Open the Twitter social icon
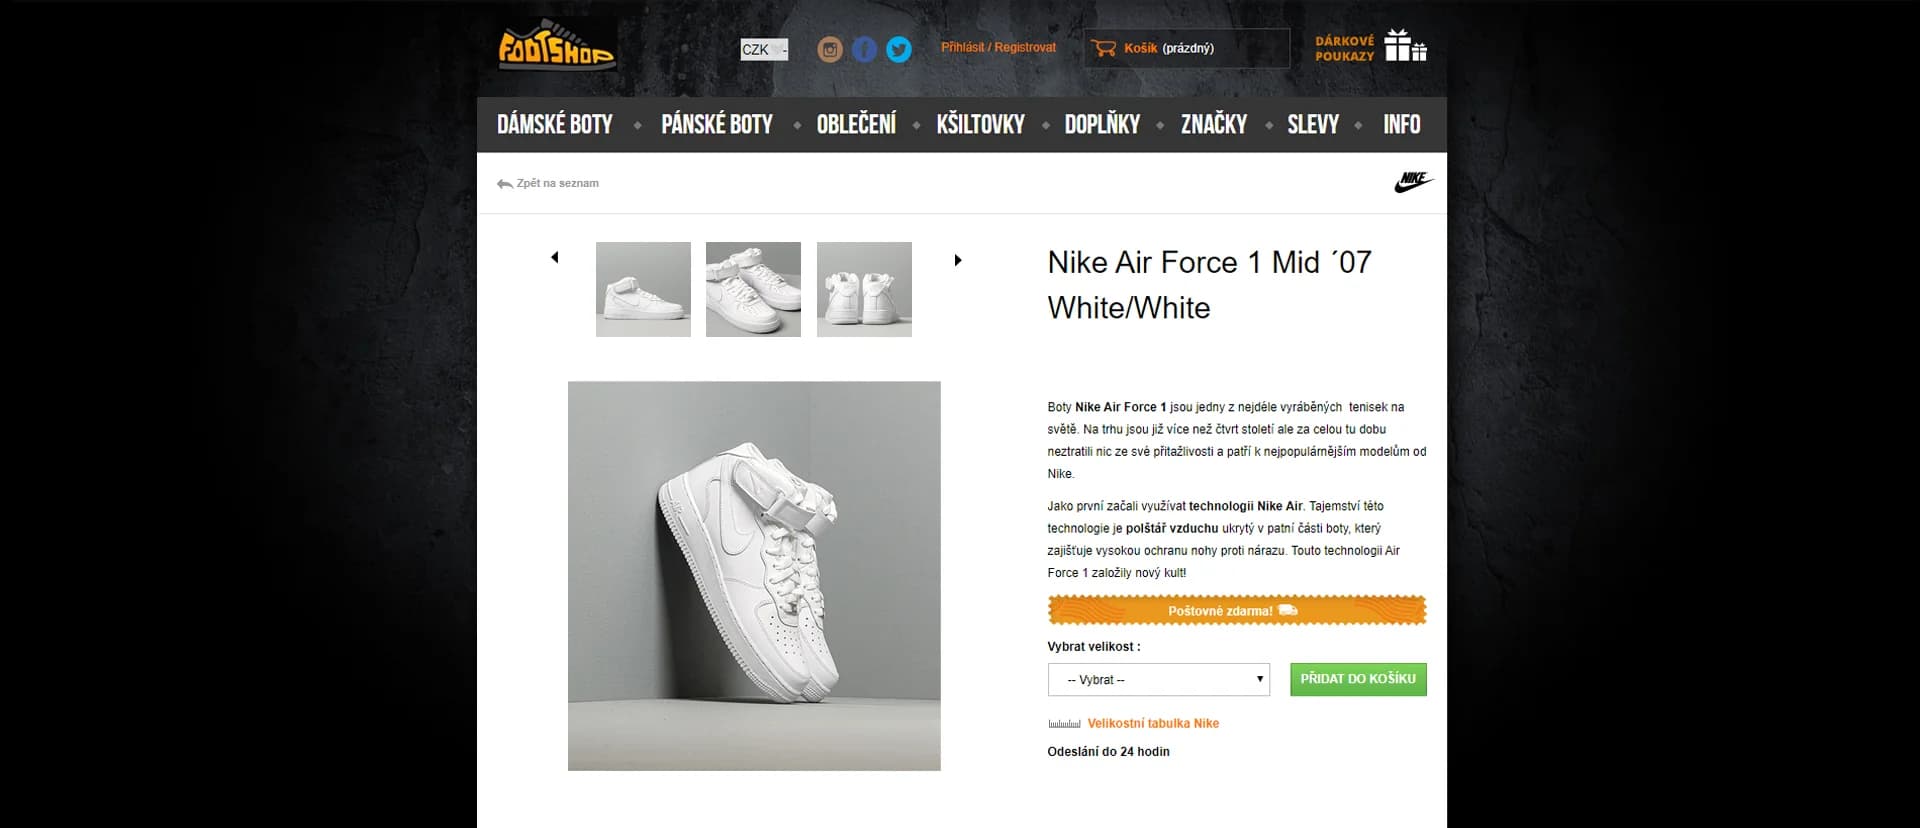 [x=899, y=49]
